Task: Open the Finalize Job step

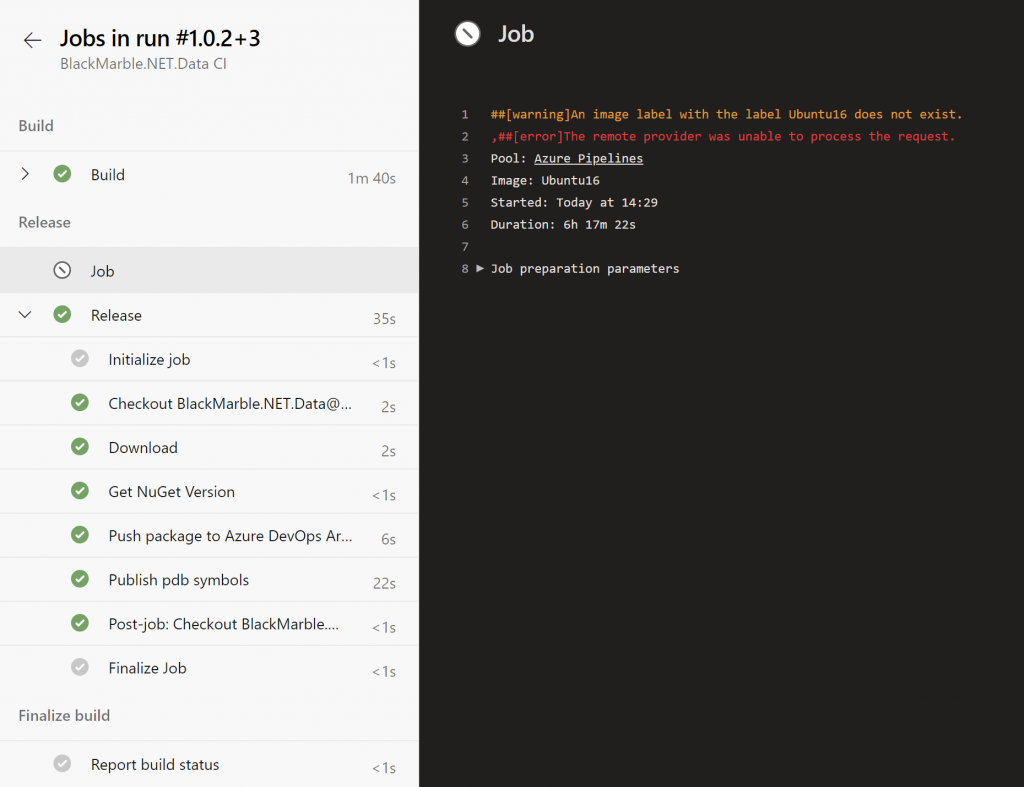Action: 209,668
